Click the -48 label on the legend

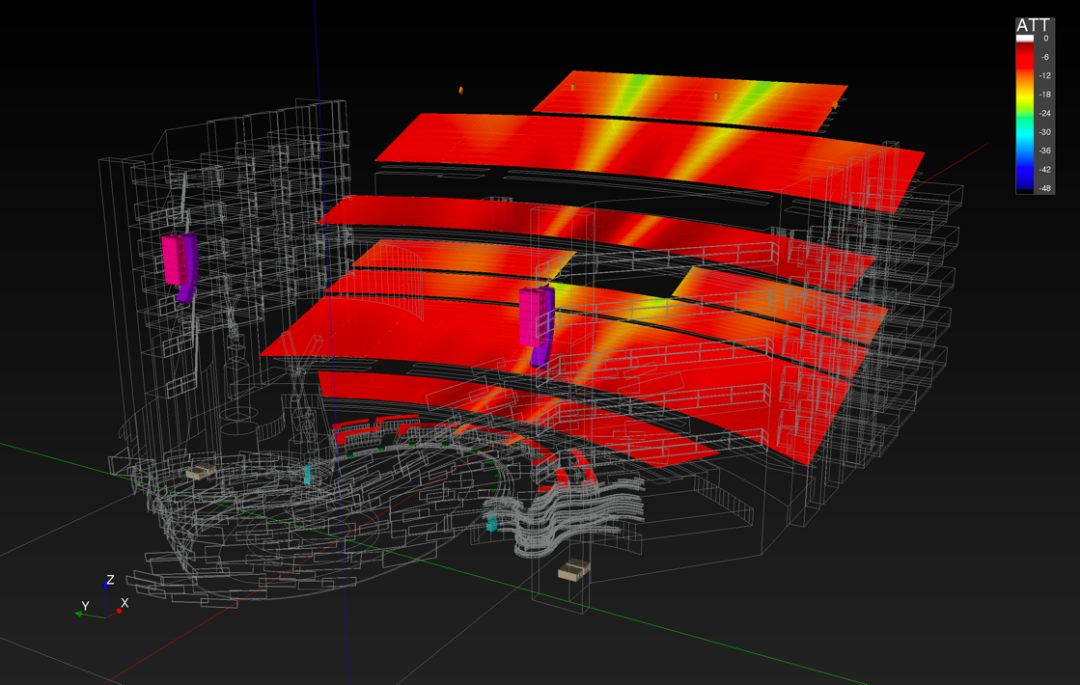(1044, 188)
